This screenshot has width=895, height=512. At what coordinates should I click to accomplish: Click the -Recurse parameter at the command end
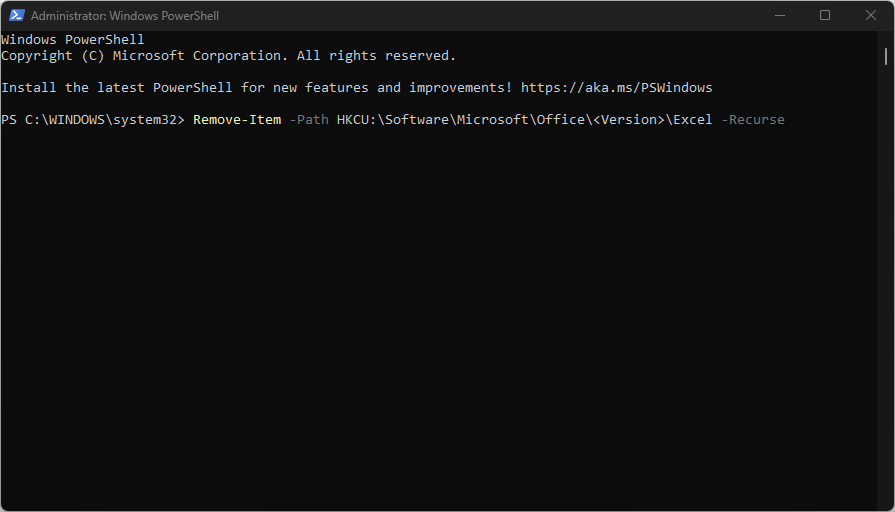click(x=752, y=120)
